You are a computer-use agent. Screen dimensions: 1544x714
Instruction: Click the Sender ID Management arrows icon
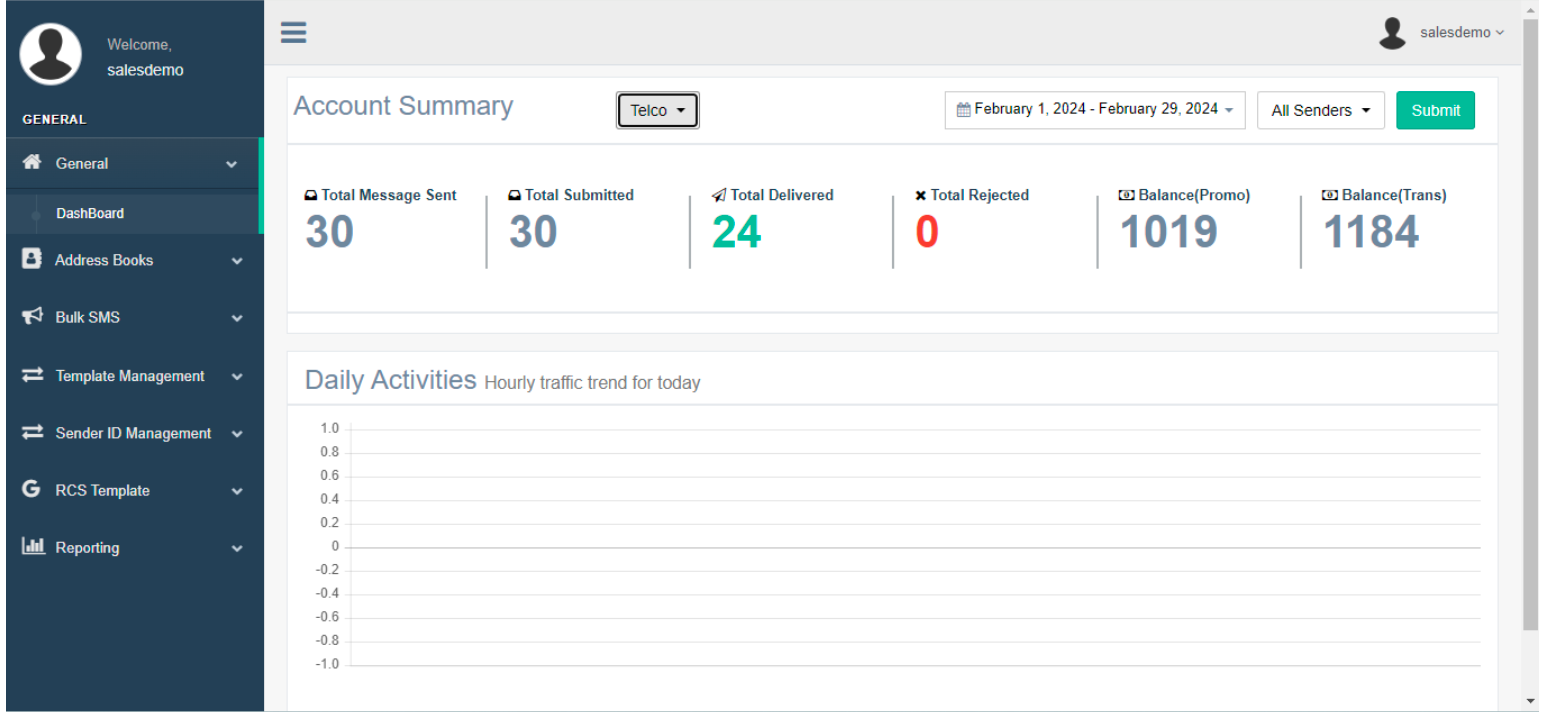coord(33,432)
